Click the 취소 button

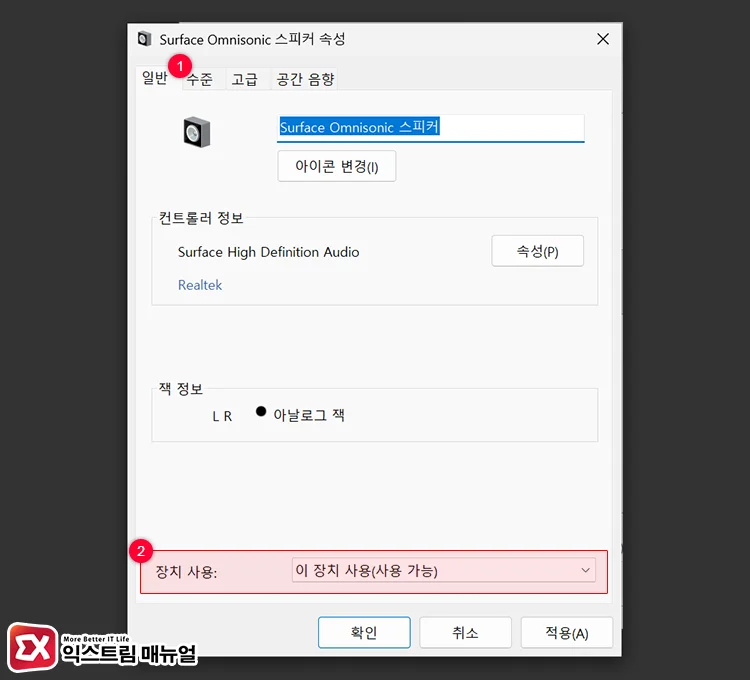[x=465, y=633]
